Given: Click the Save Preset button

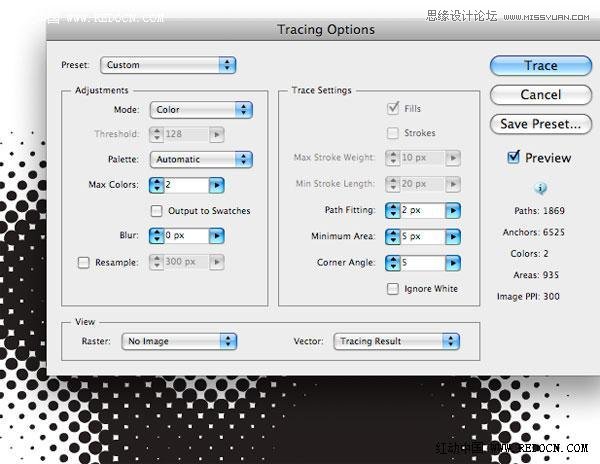Looking at the screenshot, I should (540, 124).
